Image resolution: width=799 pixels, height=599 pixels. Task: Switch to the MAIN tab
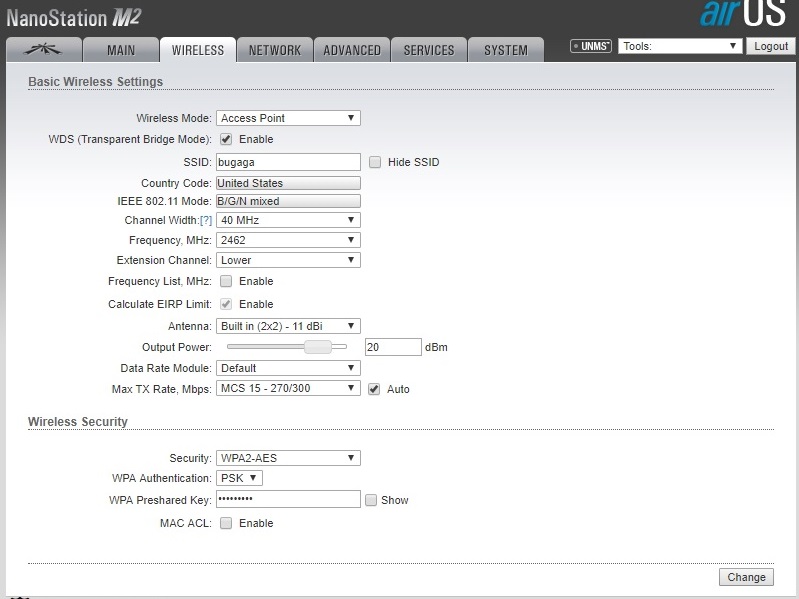coord(121,49)
